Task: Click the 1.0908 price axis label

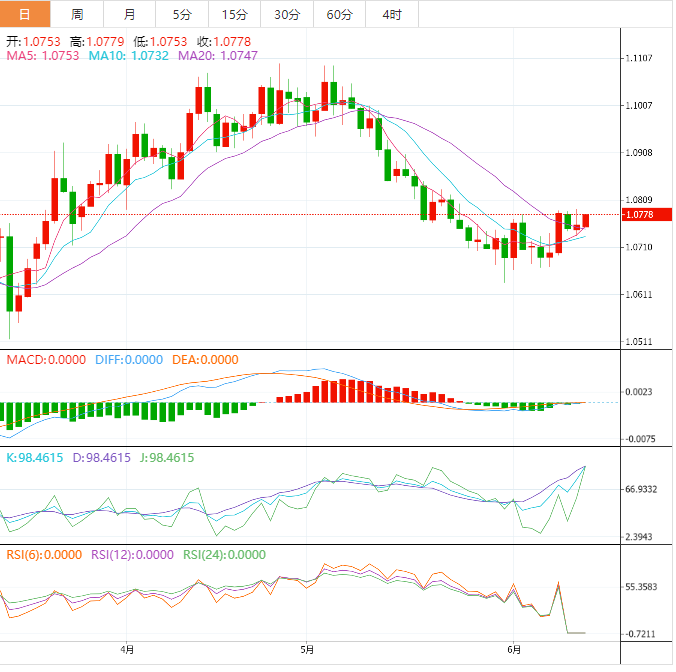Action: click(x=639, y=153)
